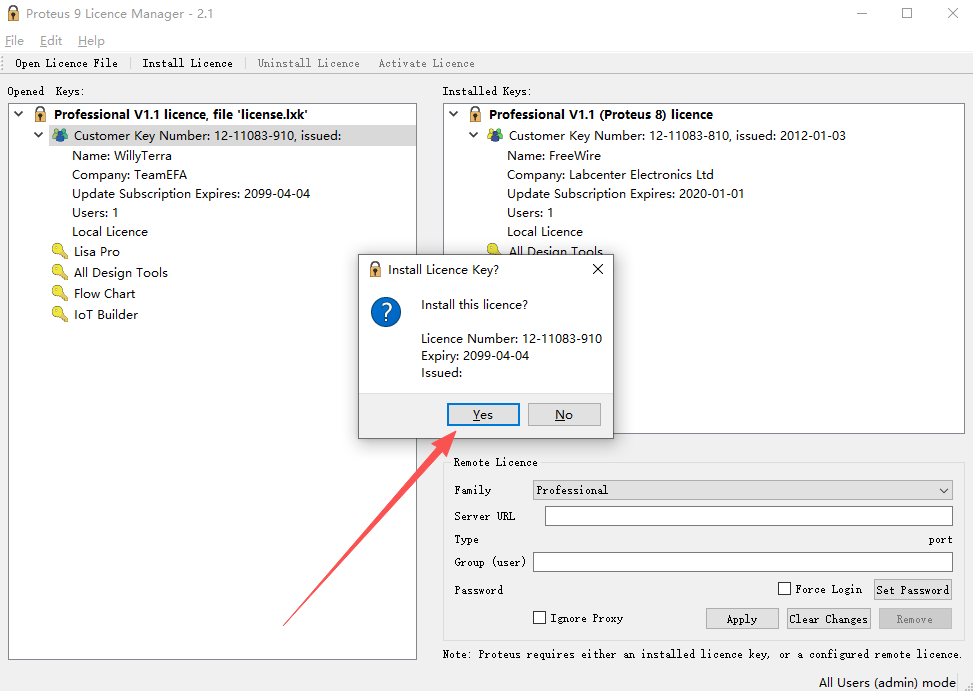Click padlock icon beside 'license.lxk' licence
The height and width of the screenshot is (691, 973).
tap(40, 114)
